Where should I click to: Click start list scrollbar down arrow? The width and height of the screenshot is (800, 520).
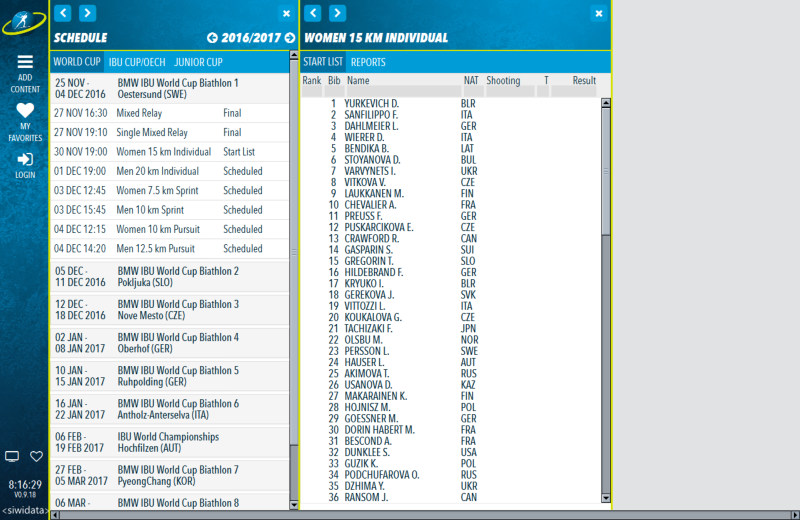click(x=605, y=496)
